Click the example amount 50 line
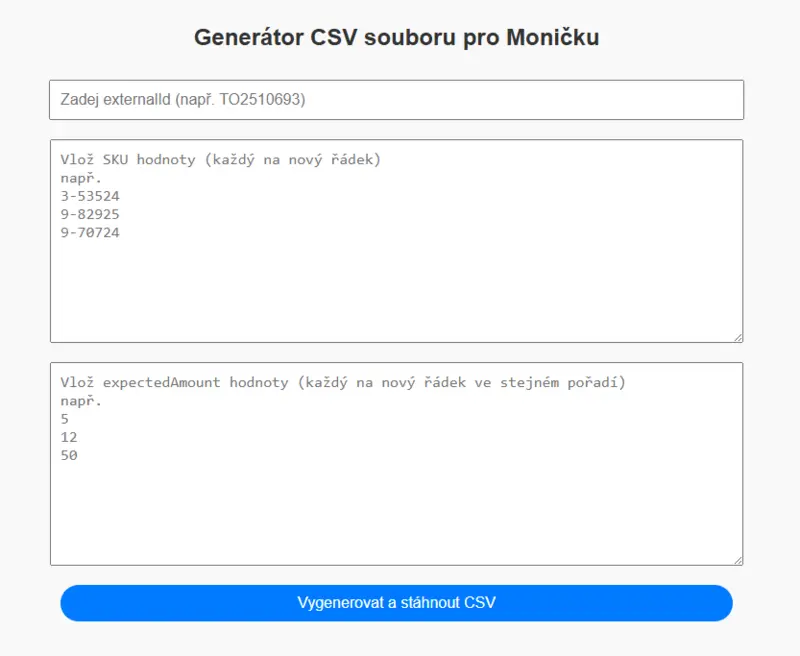The height and width of the screenshot is (656, 800). point(69,456)
